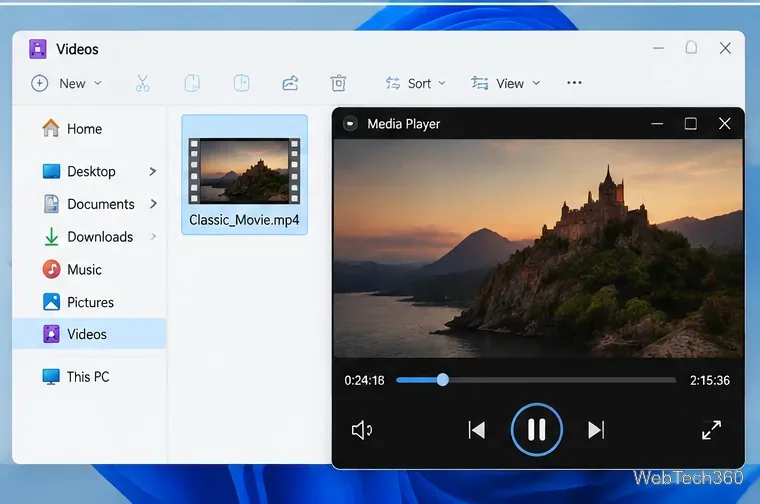Open the See more ellipsis menu
Image resolution: width=760 pixels, height=504 pixels.
click(574, 83)
